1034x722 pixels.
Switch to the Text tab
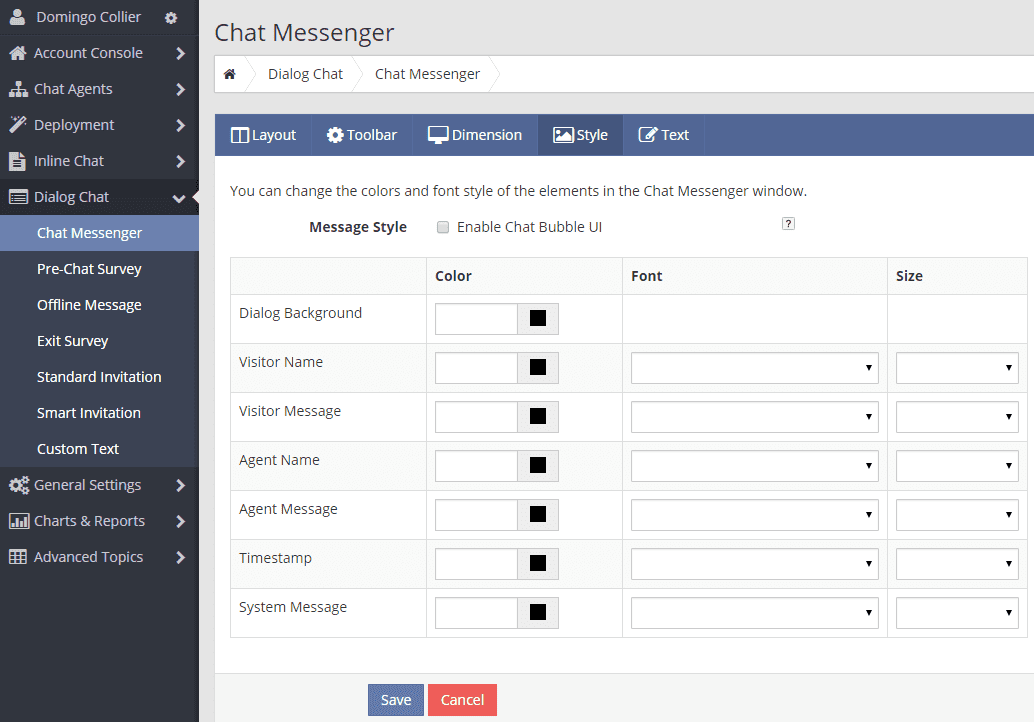pos(663,134)
